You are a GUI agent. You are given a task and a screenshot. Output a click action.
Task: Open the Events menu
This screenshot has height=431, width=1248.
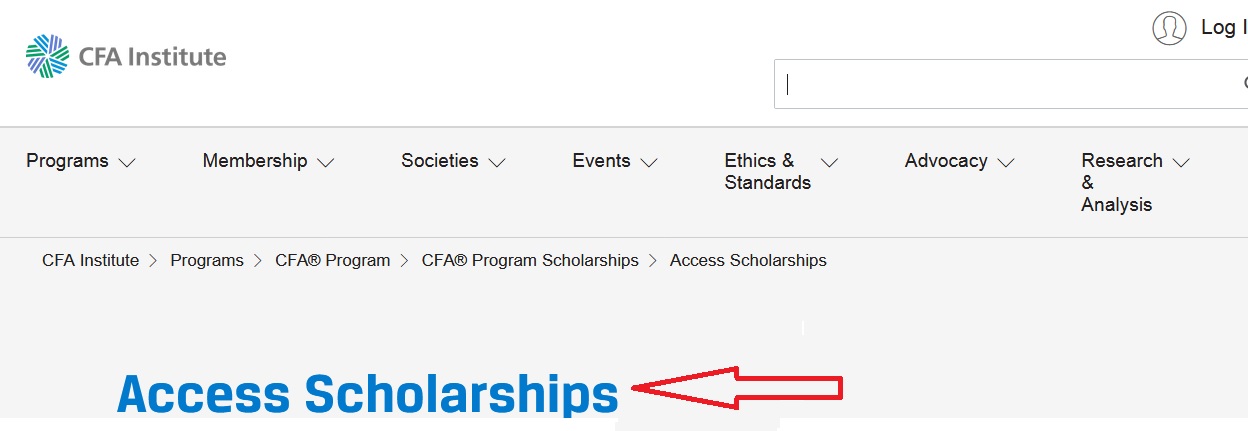coord(601,161)
